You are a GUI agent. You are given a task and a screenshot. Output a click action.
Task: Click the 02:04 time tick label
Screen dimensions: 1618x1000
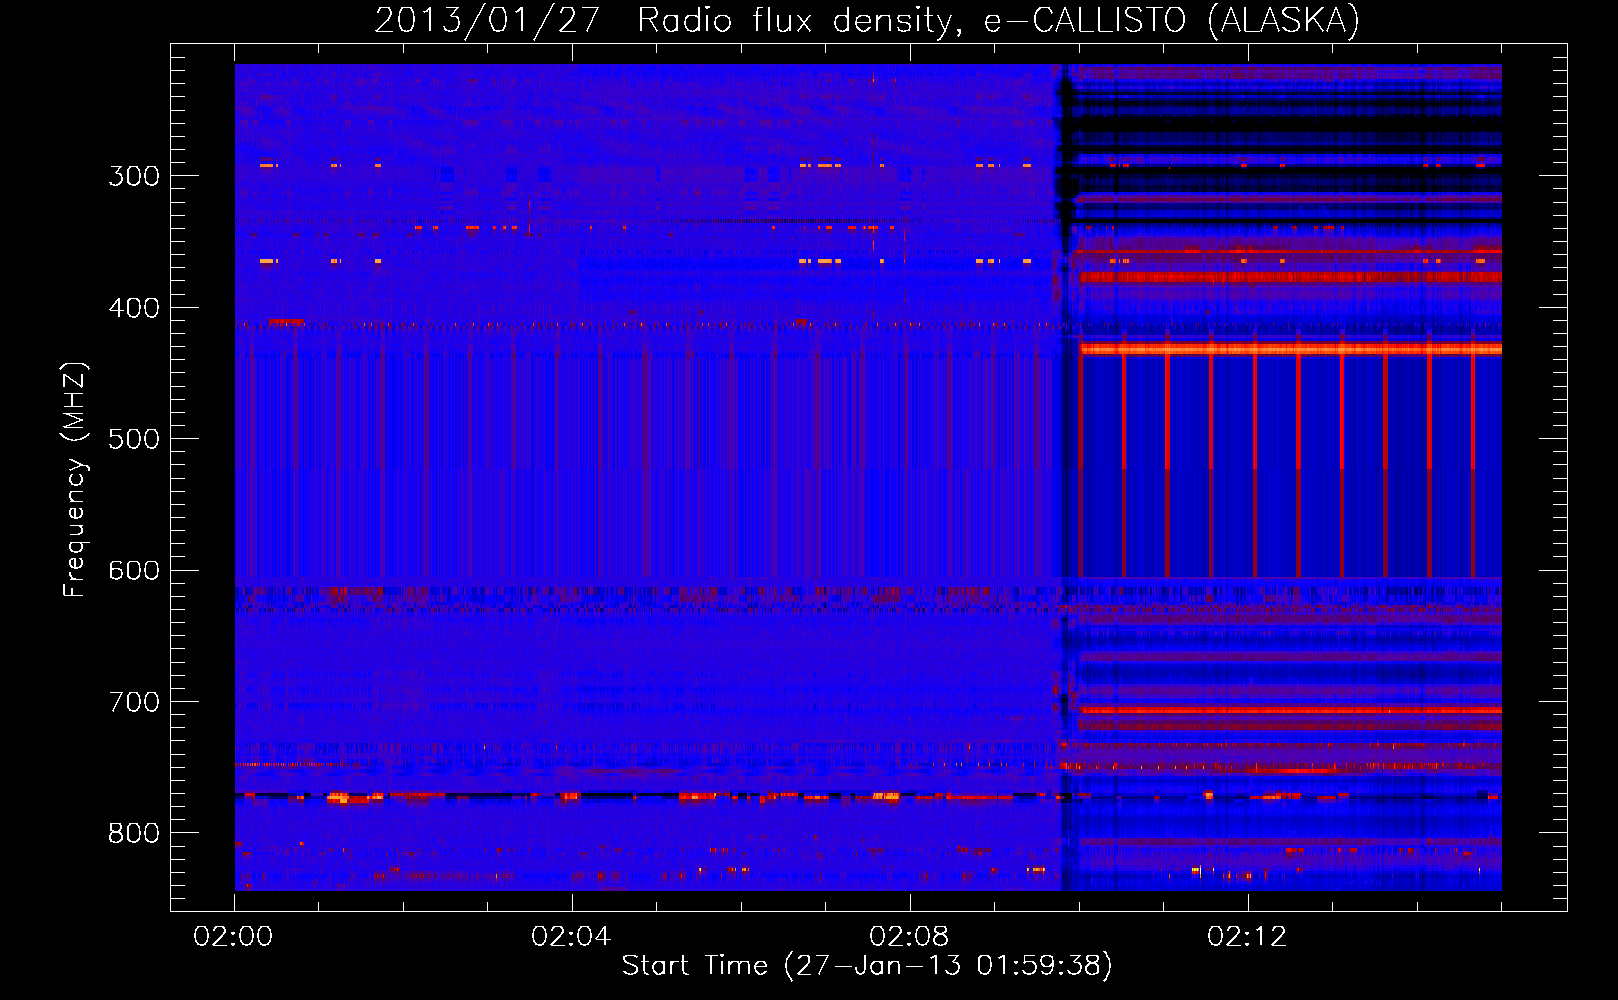point(571,937)
